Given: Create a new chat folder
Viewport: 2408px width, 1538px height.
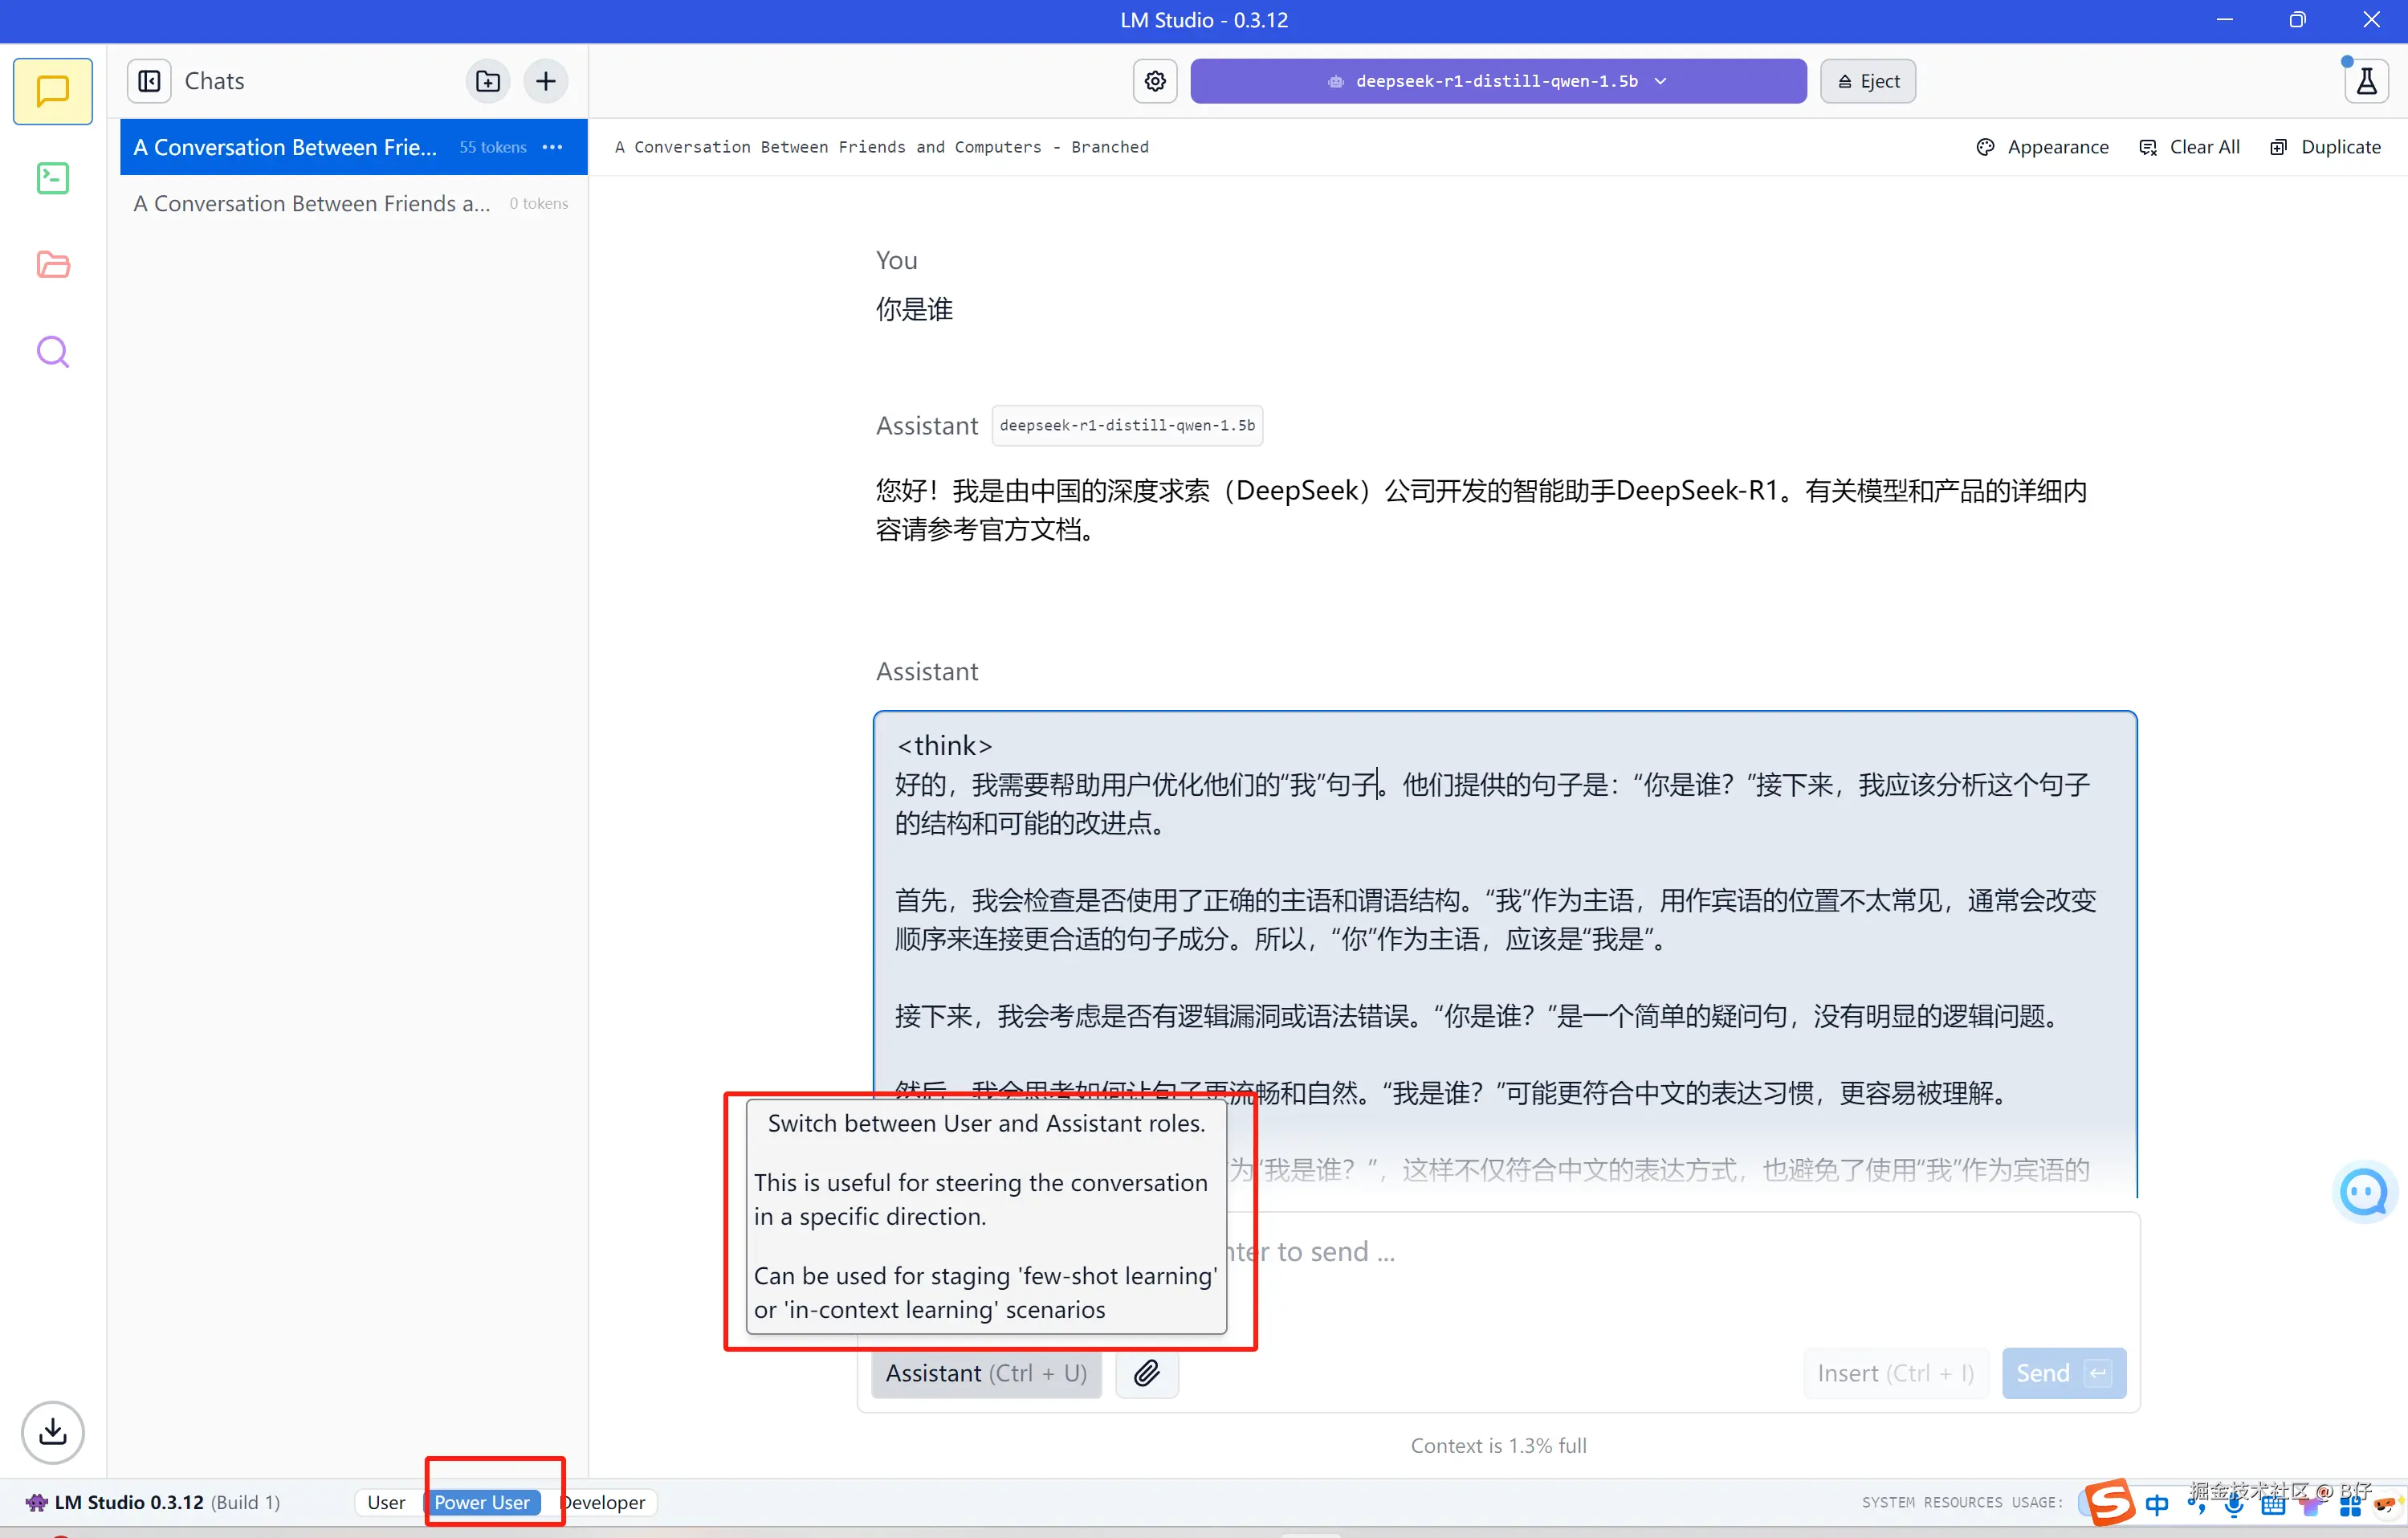Looking at the screenshot, I should click(488, 81).
